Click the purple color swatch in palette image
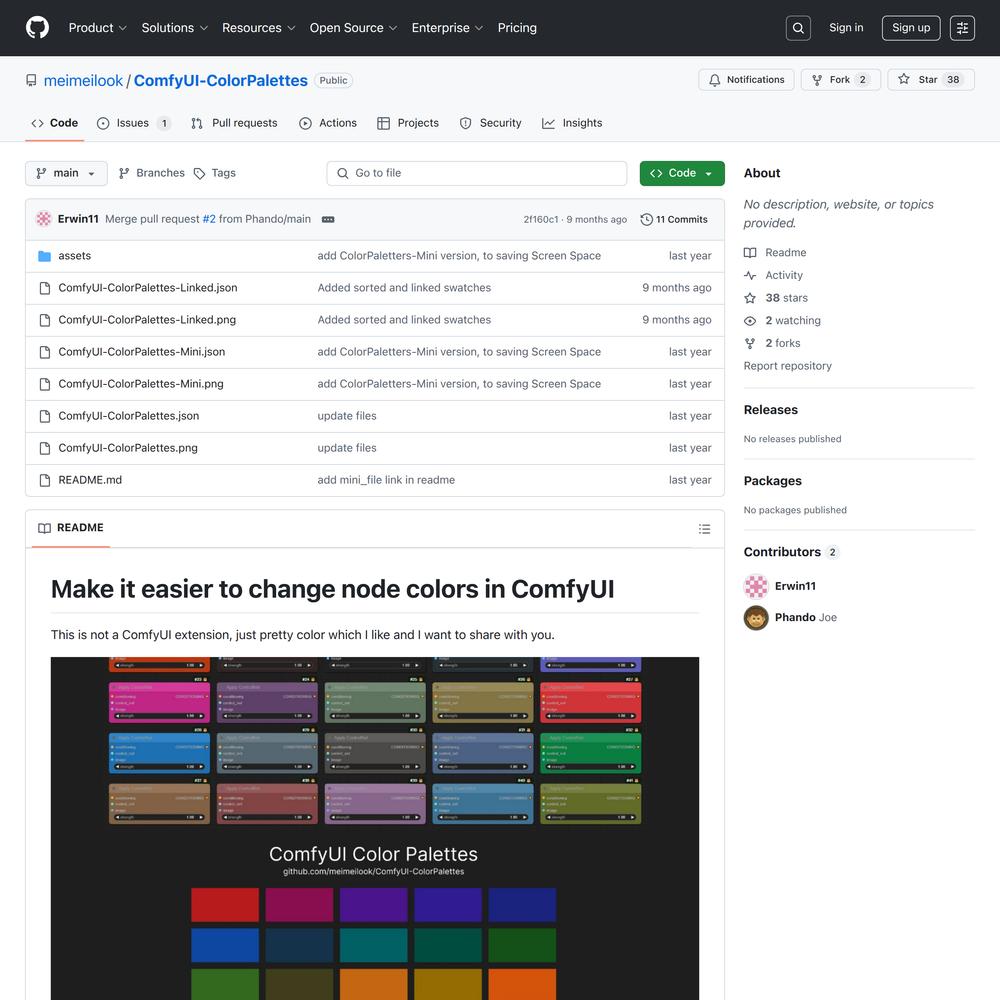 point(374,904)
